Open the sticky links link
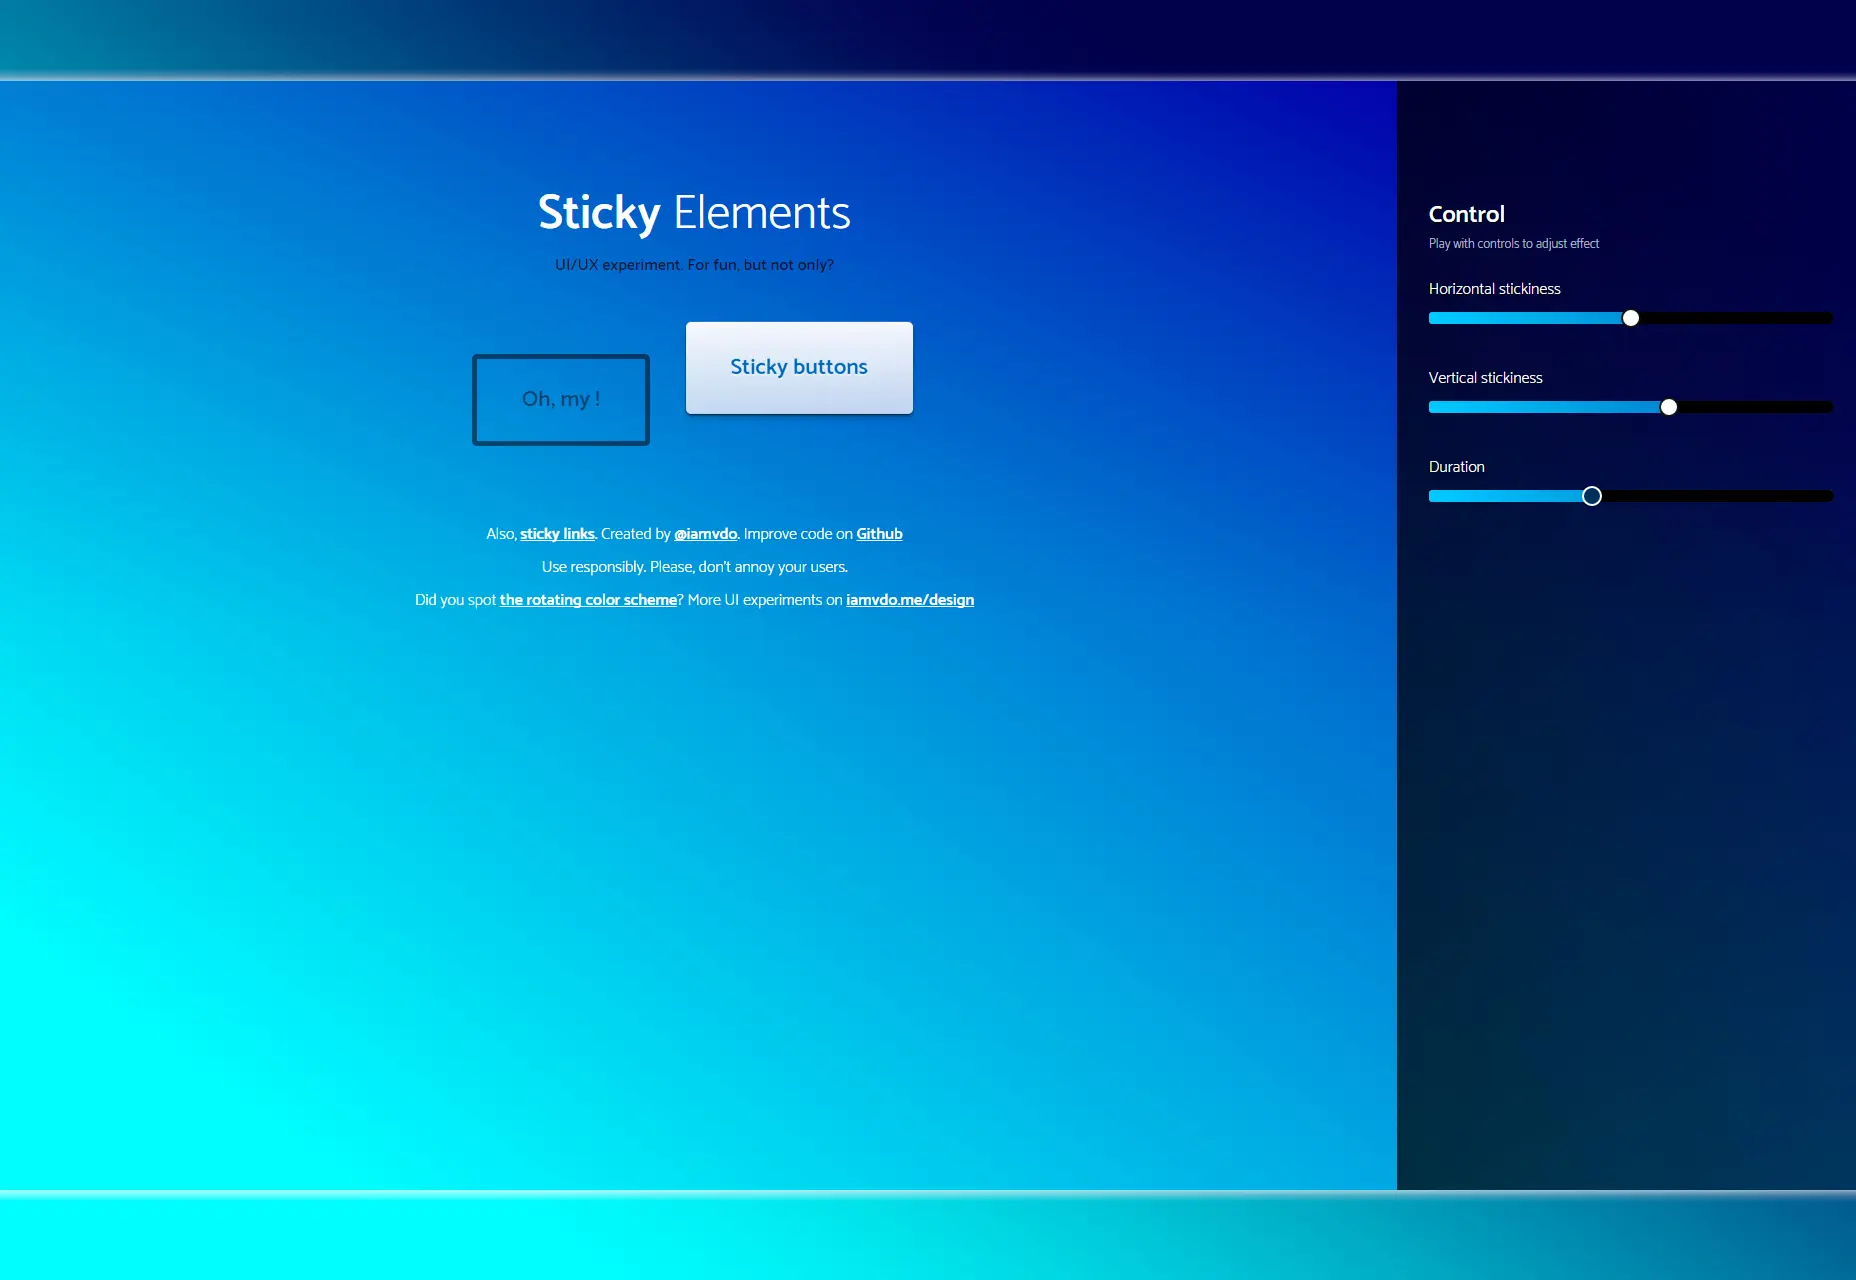 click(x=557, y=533)
